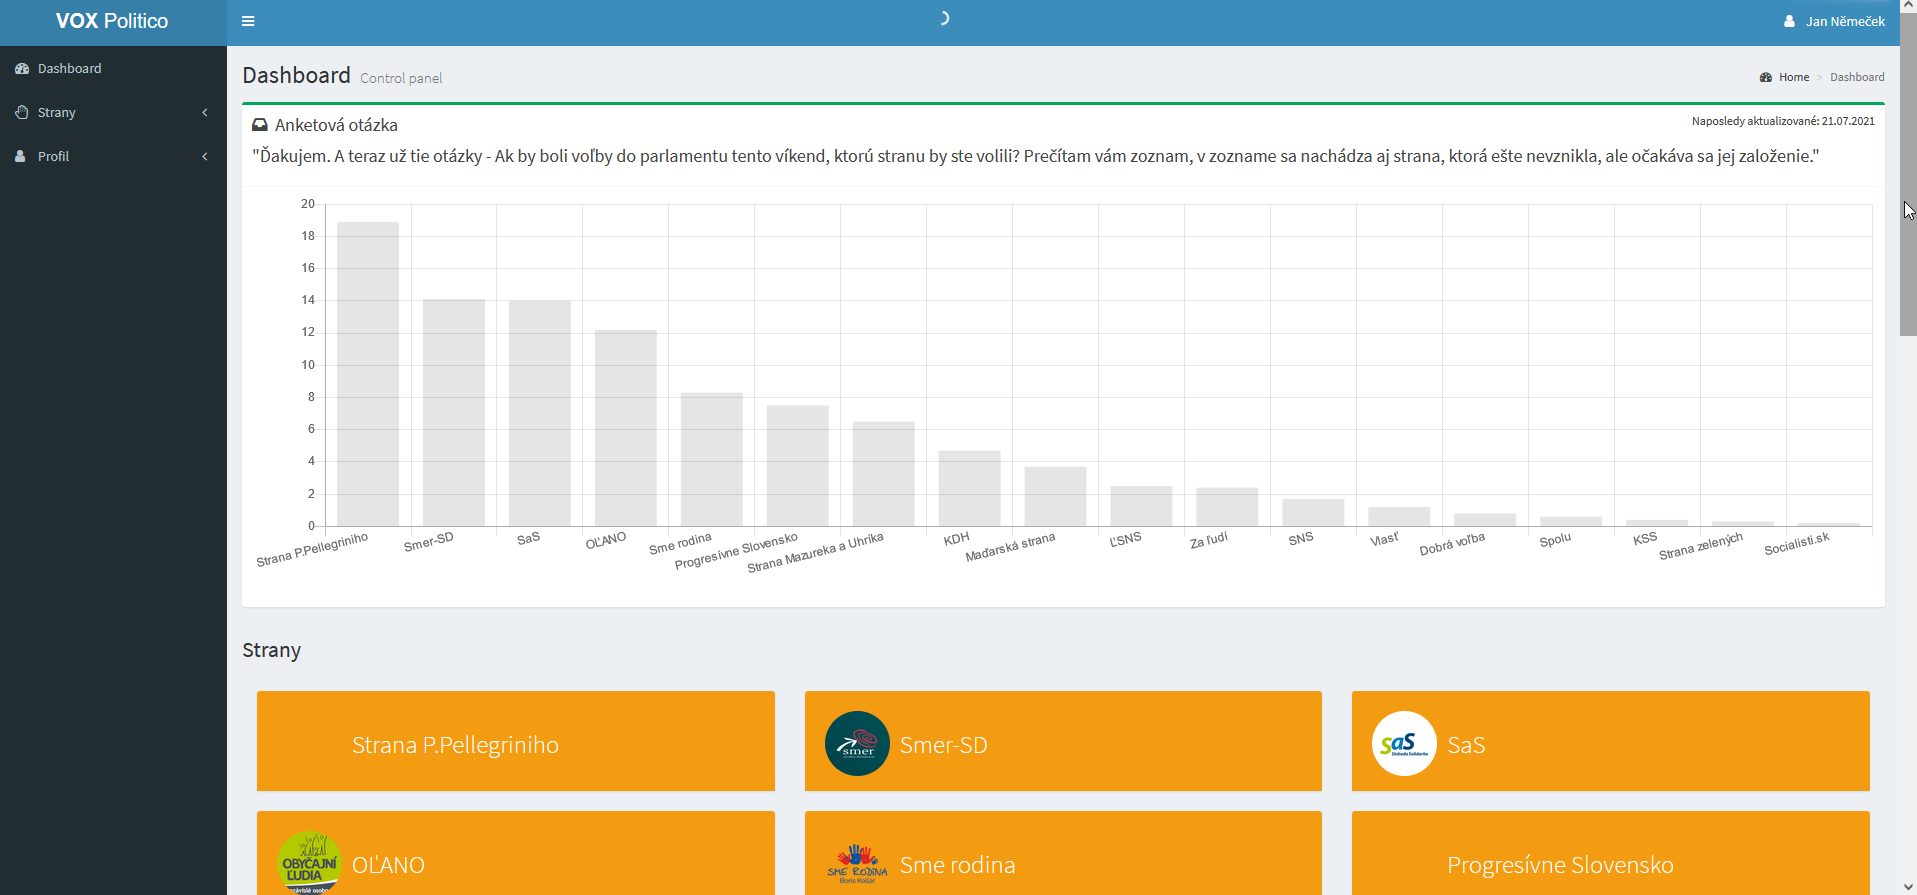
Task: Toggle the hamburger sidebar menu icon
Action: pos(248,21)
